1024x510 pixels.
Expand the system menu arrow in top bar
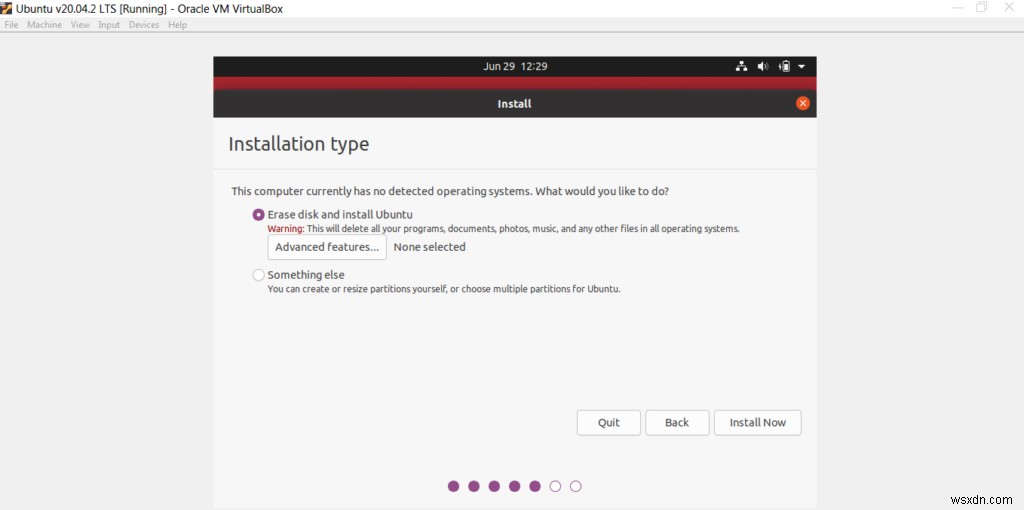(x=802, y=67)
